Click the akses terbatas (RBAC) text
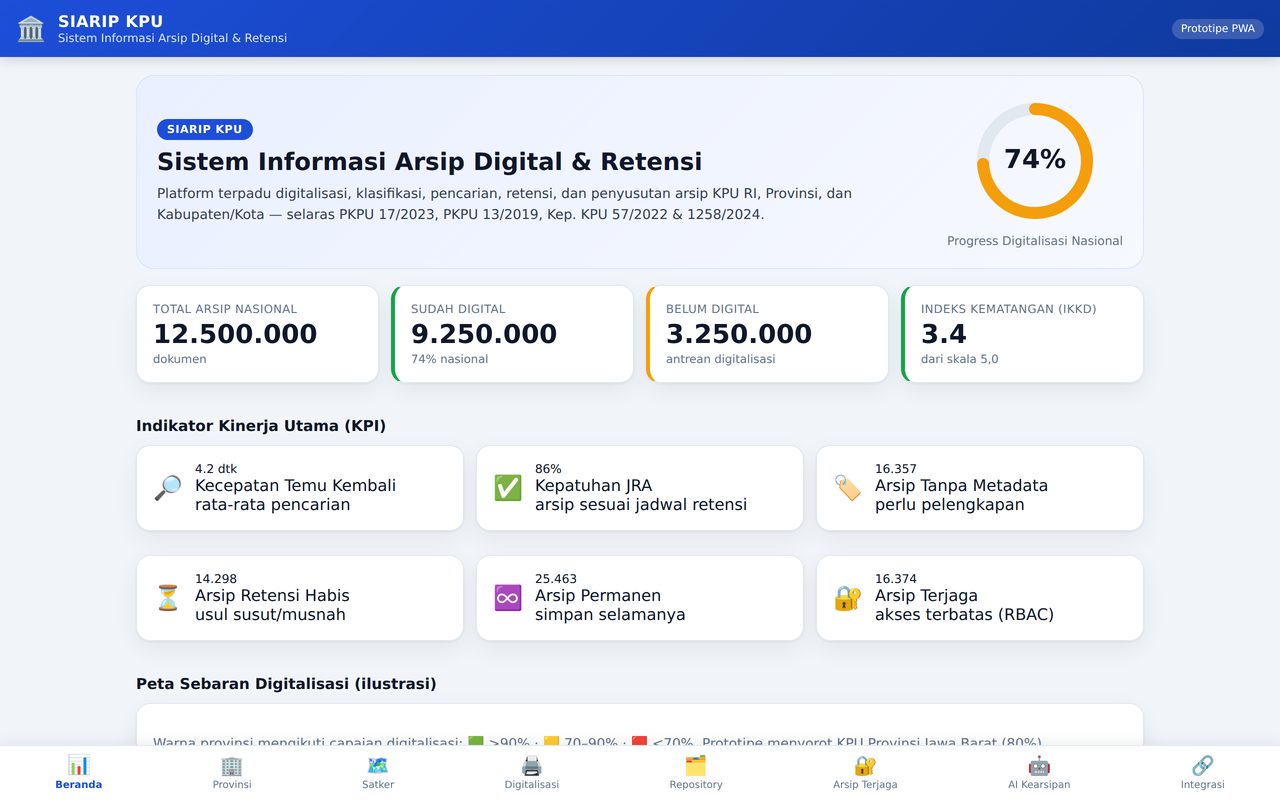The height and width of the screenshot is (800, 1280). (964, 615)
